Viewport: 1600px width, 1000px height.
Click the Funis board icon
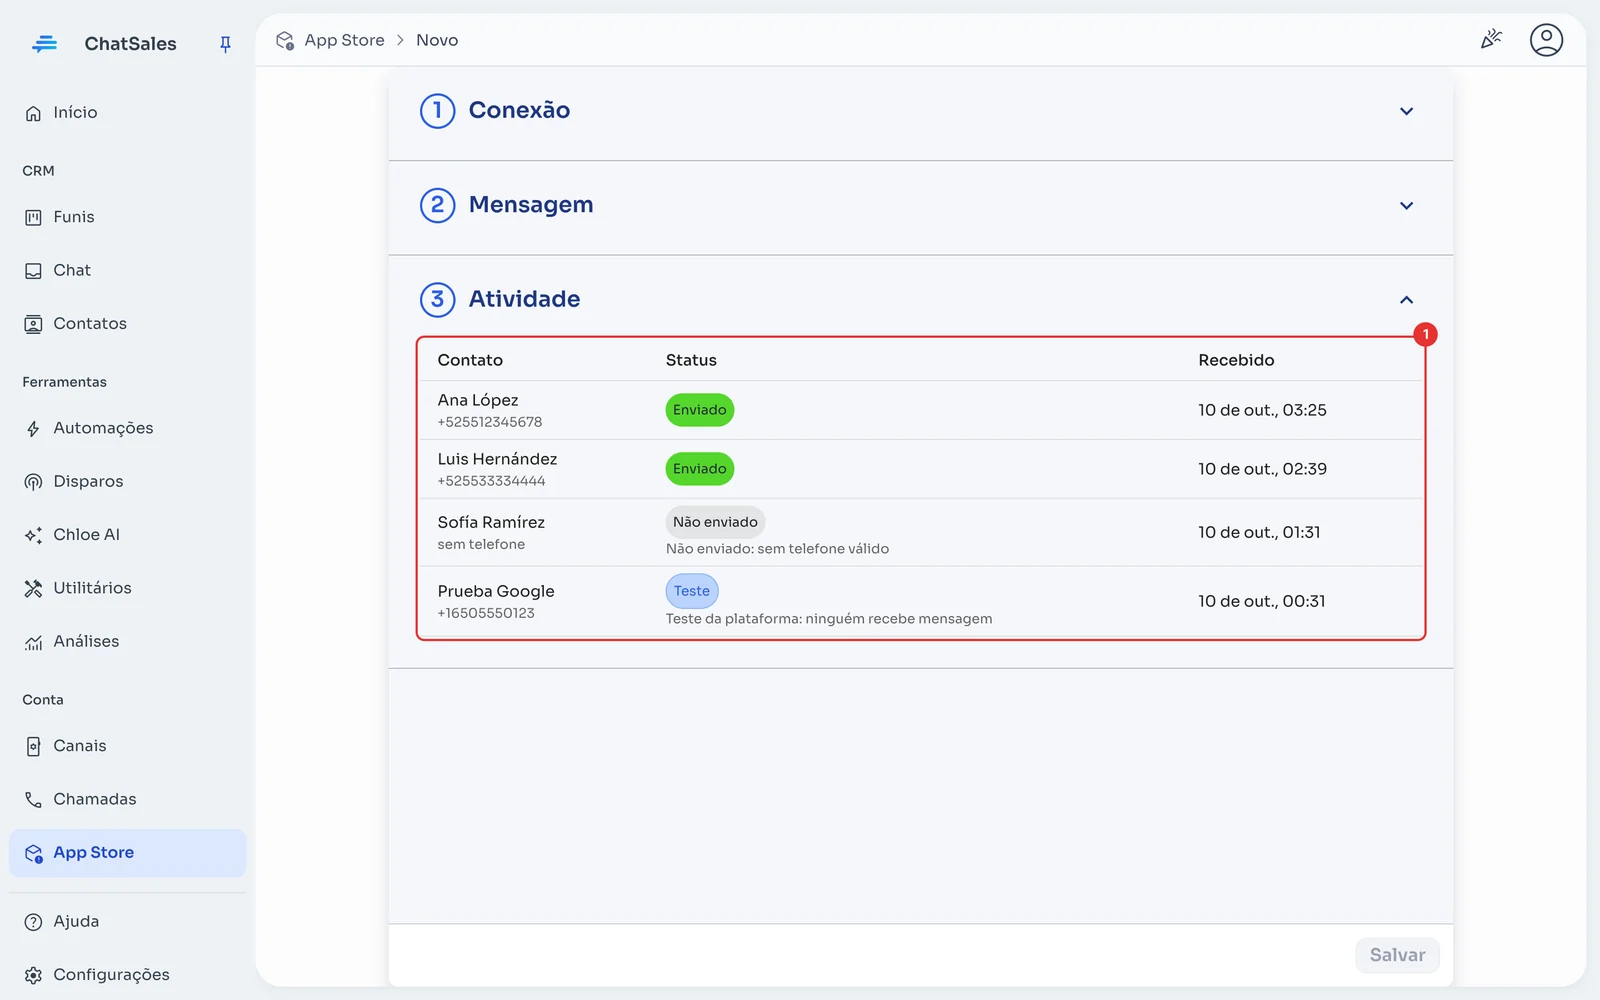33,217
